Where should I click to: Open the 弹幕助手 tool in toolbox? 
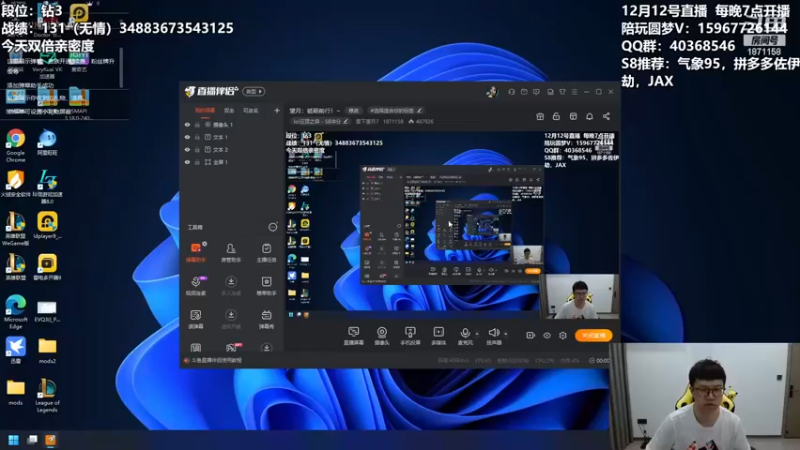click(x=195, y=252)
